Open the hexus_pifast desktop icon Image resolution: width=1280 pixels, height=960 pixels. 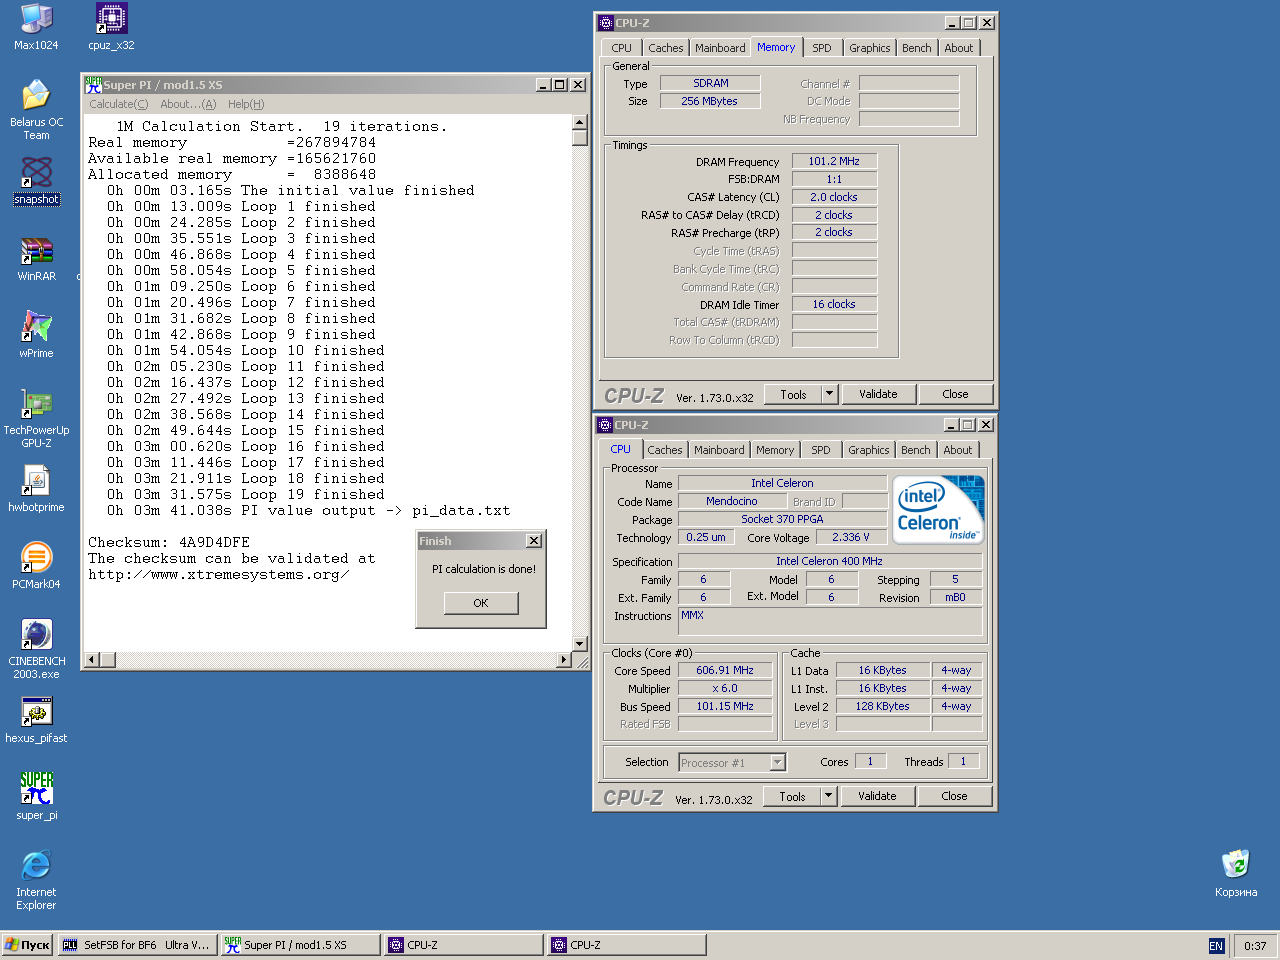point(36,720)
